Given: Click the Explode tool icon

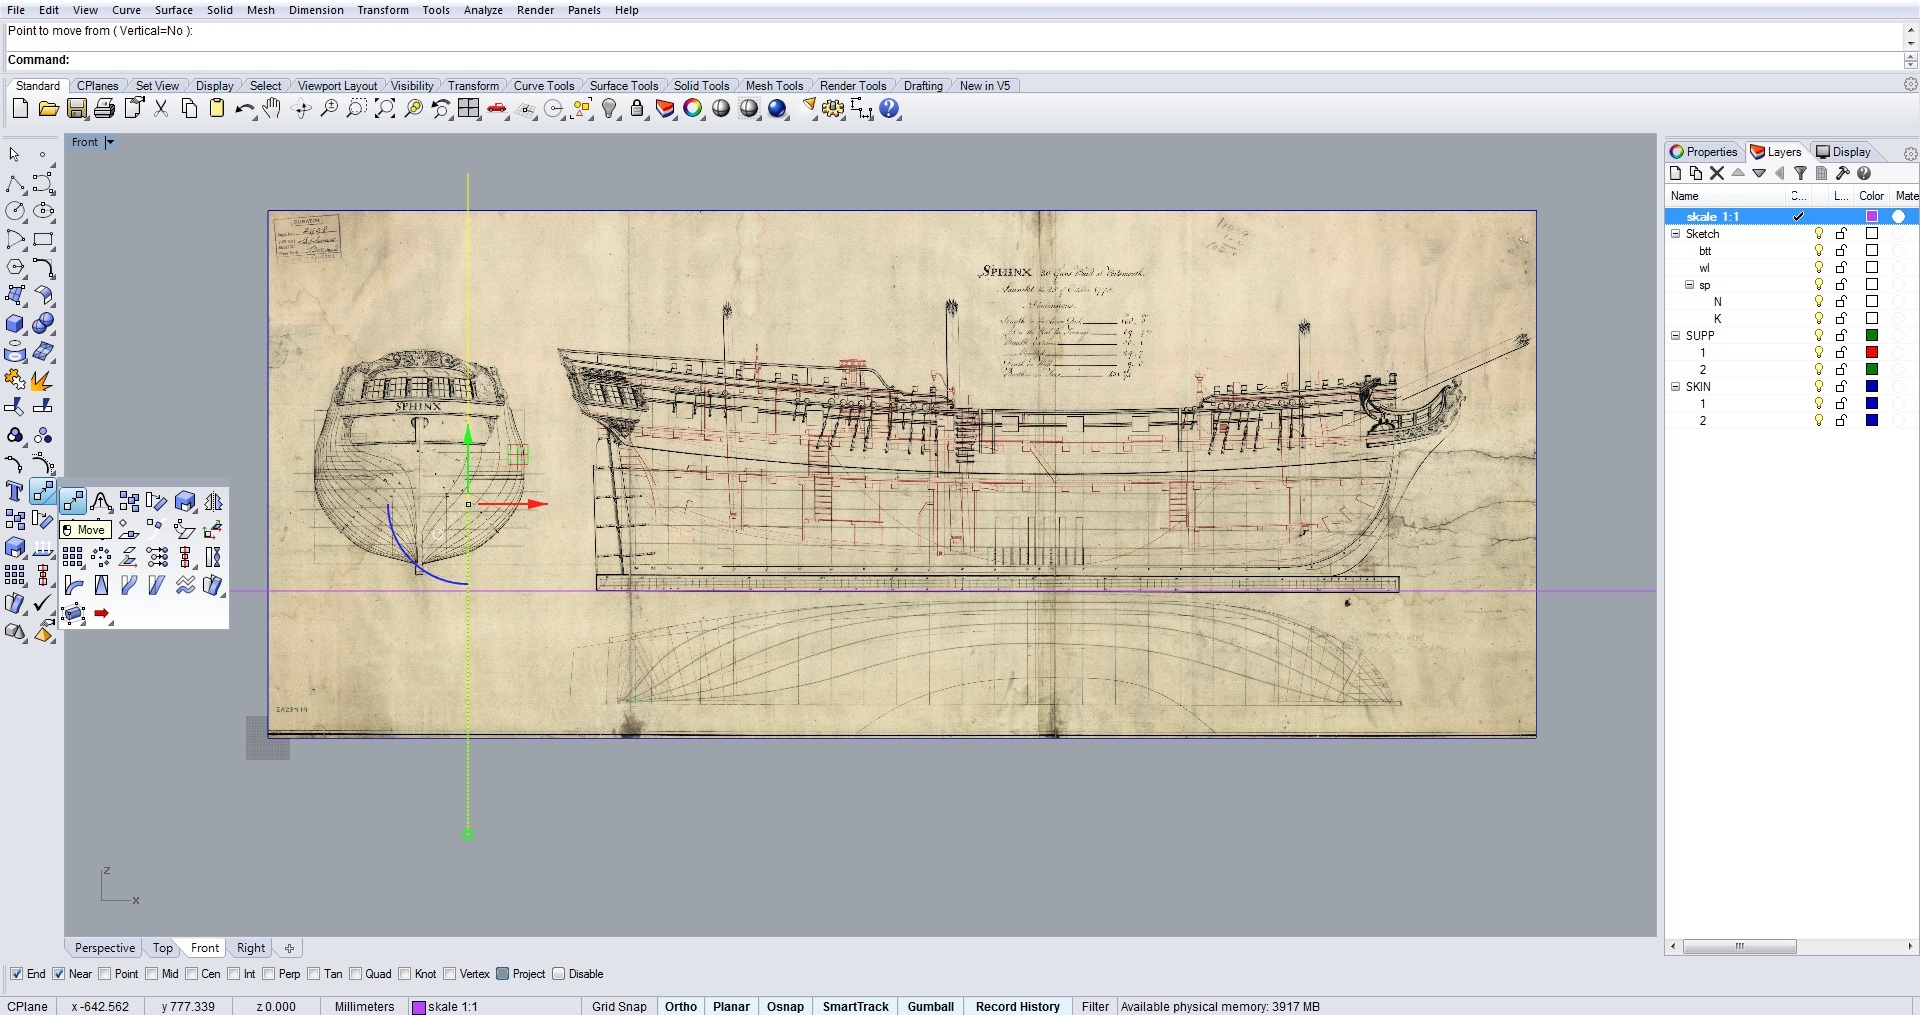Looking at the screenshot, I should click(41, 381).
